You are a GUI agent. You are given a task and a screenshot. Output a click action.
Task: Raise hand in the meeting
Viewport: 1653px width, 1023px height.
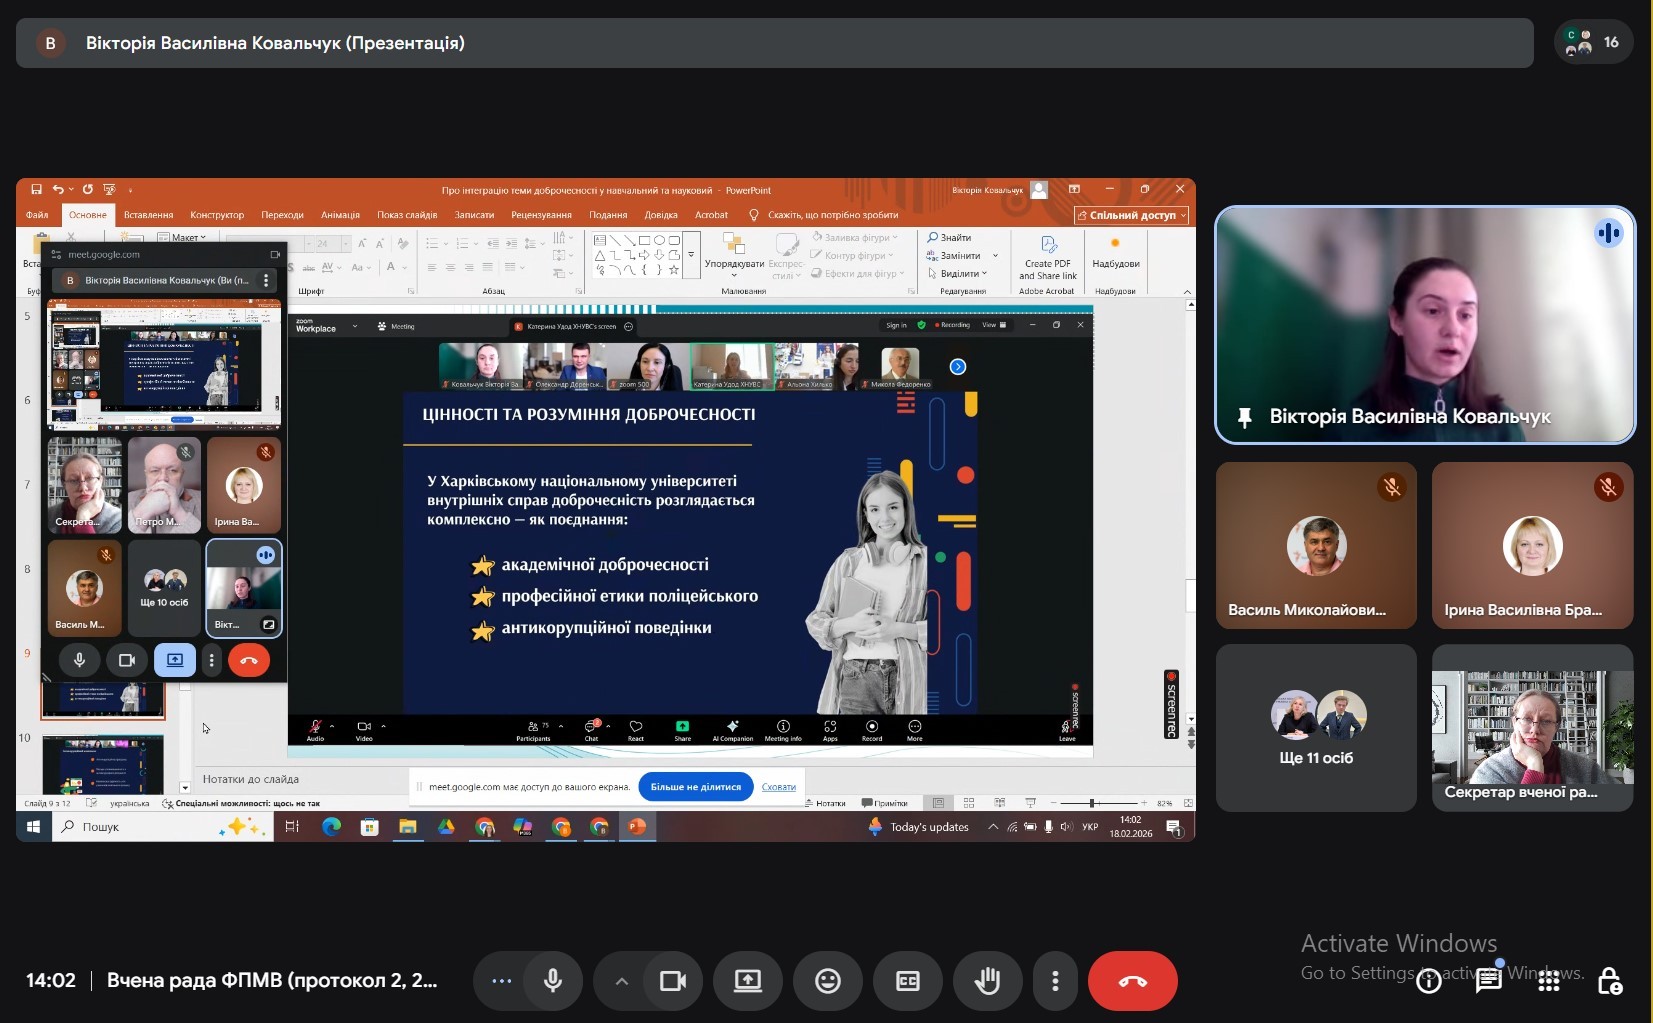click(x=987, y=981)
